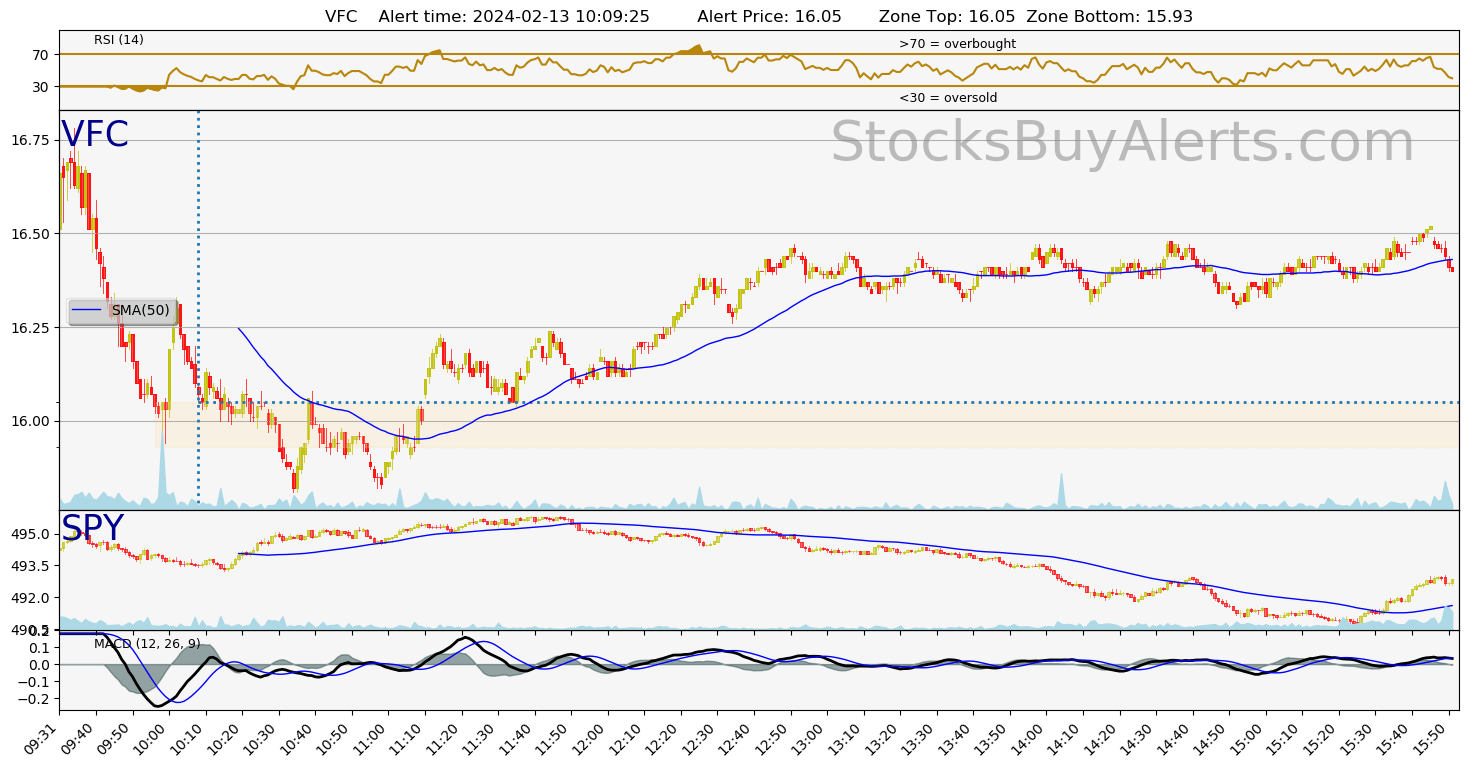Click the Zone Bottom: 15.93 label
The height and width of the screenshot is (768, 1474).
(1109, 17)
